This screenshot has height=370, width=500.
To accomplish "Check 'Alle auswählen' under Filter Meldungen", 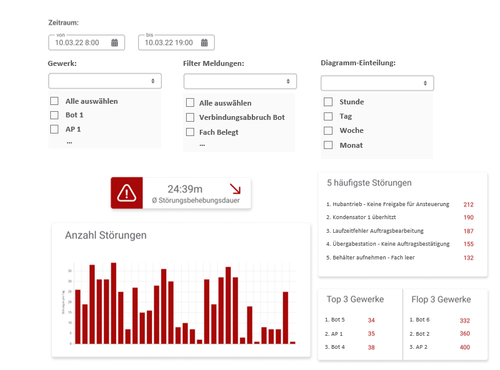I will click(190, 103).
